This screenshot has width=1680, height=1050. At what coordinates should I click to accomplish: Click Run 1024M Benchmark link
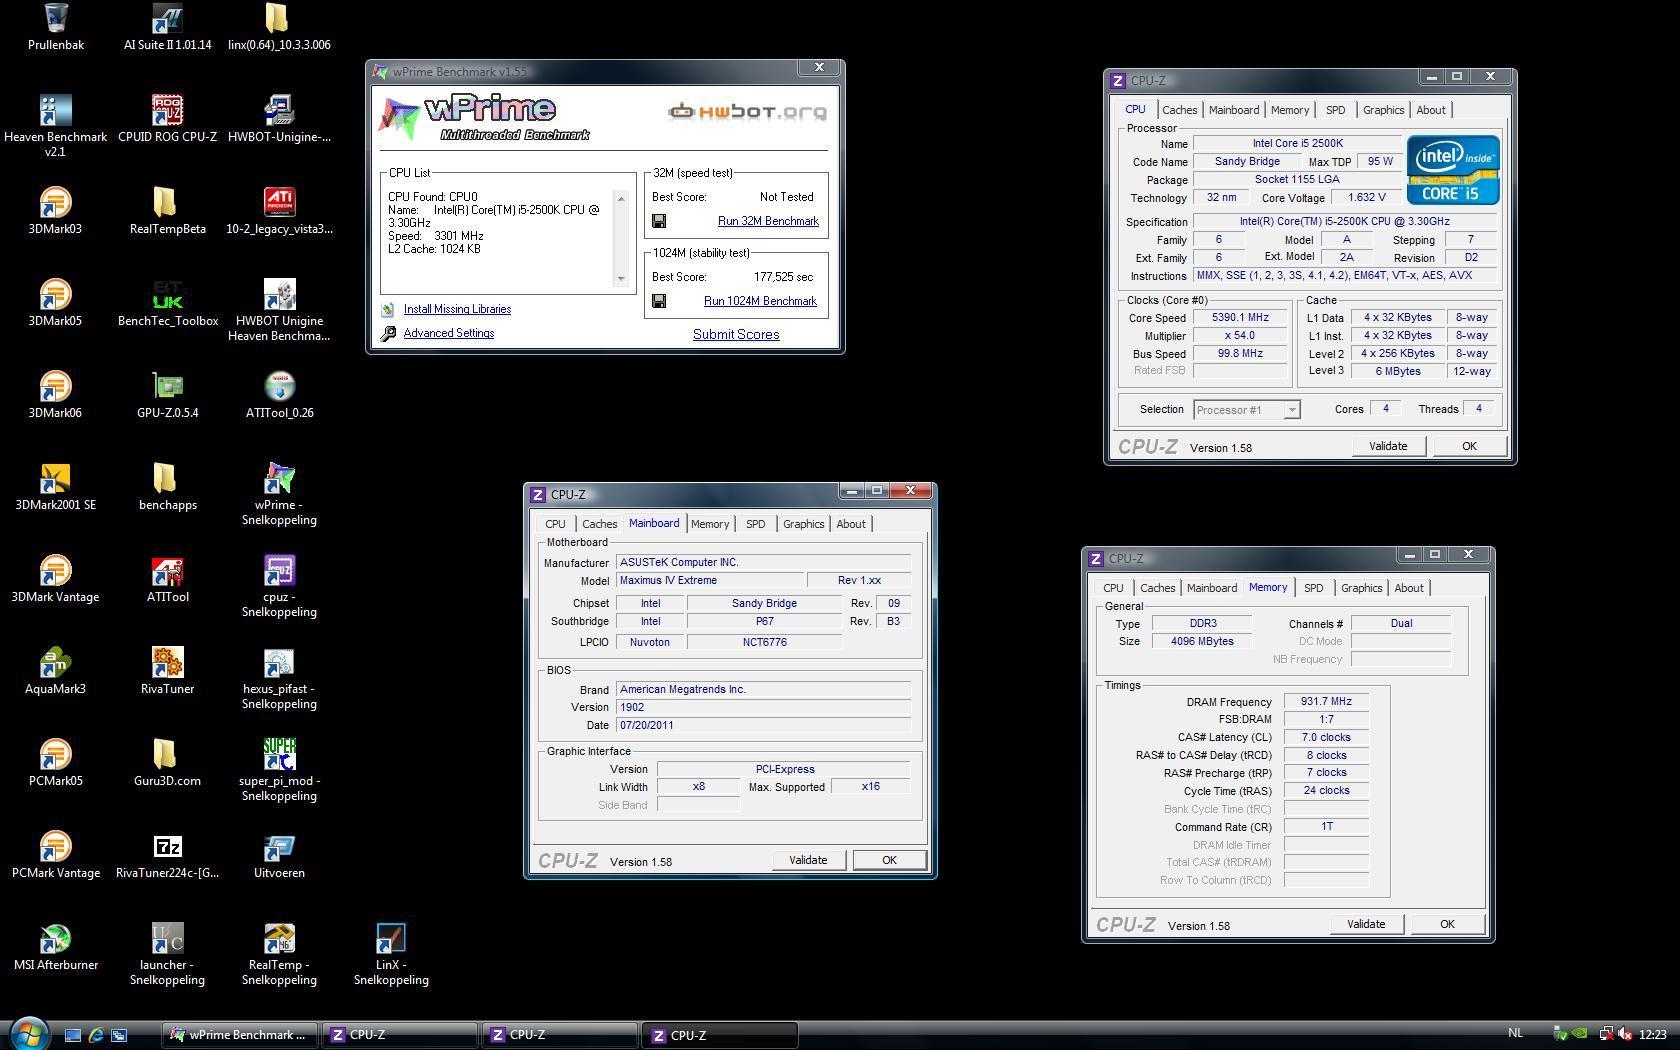click(x=760, y=301)
